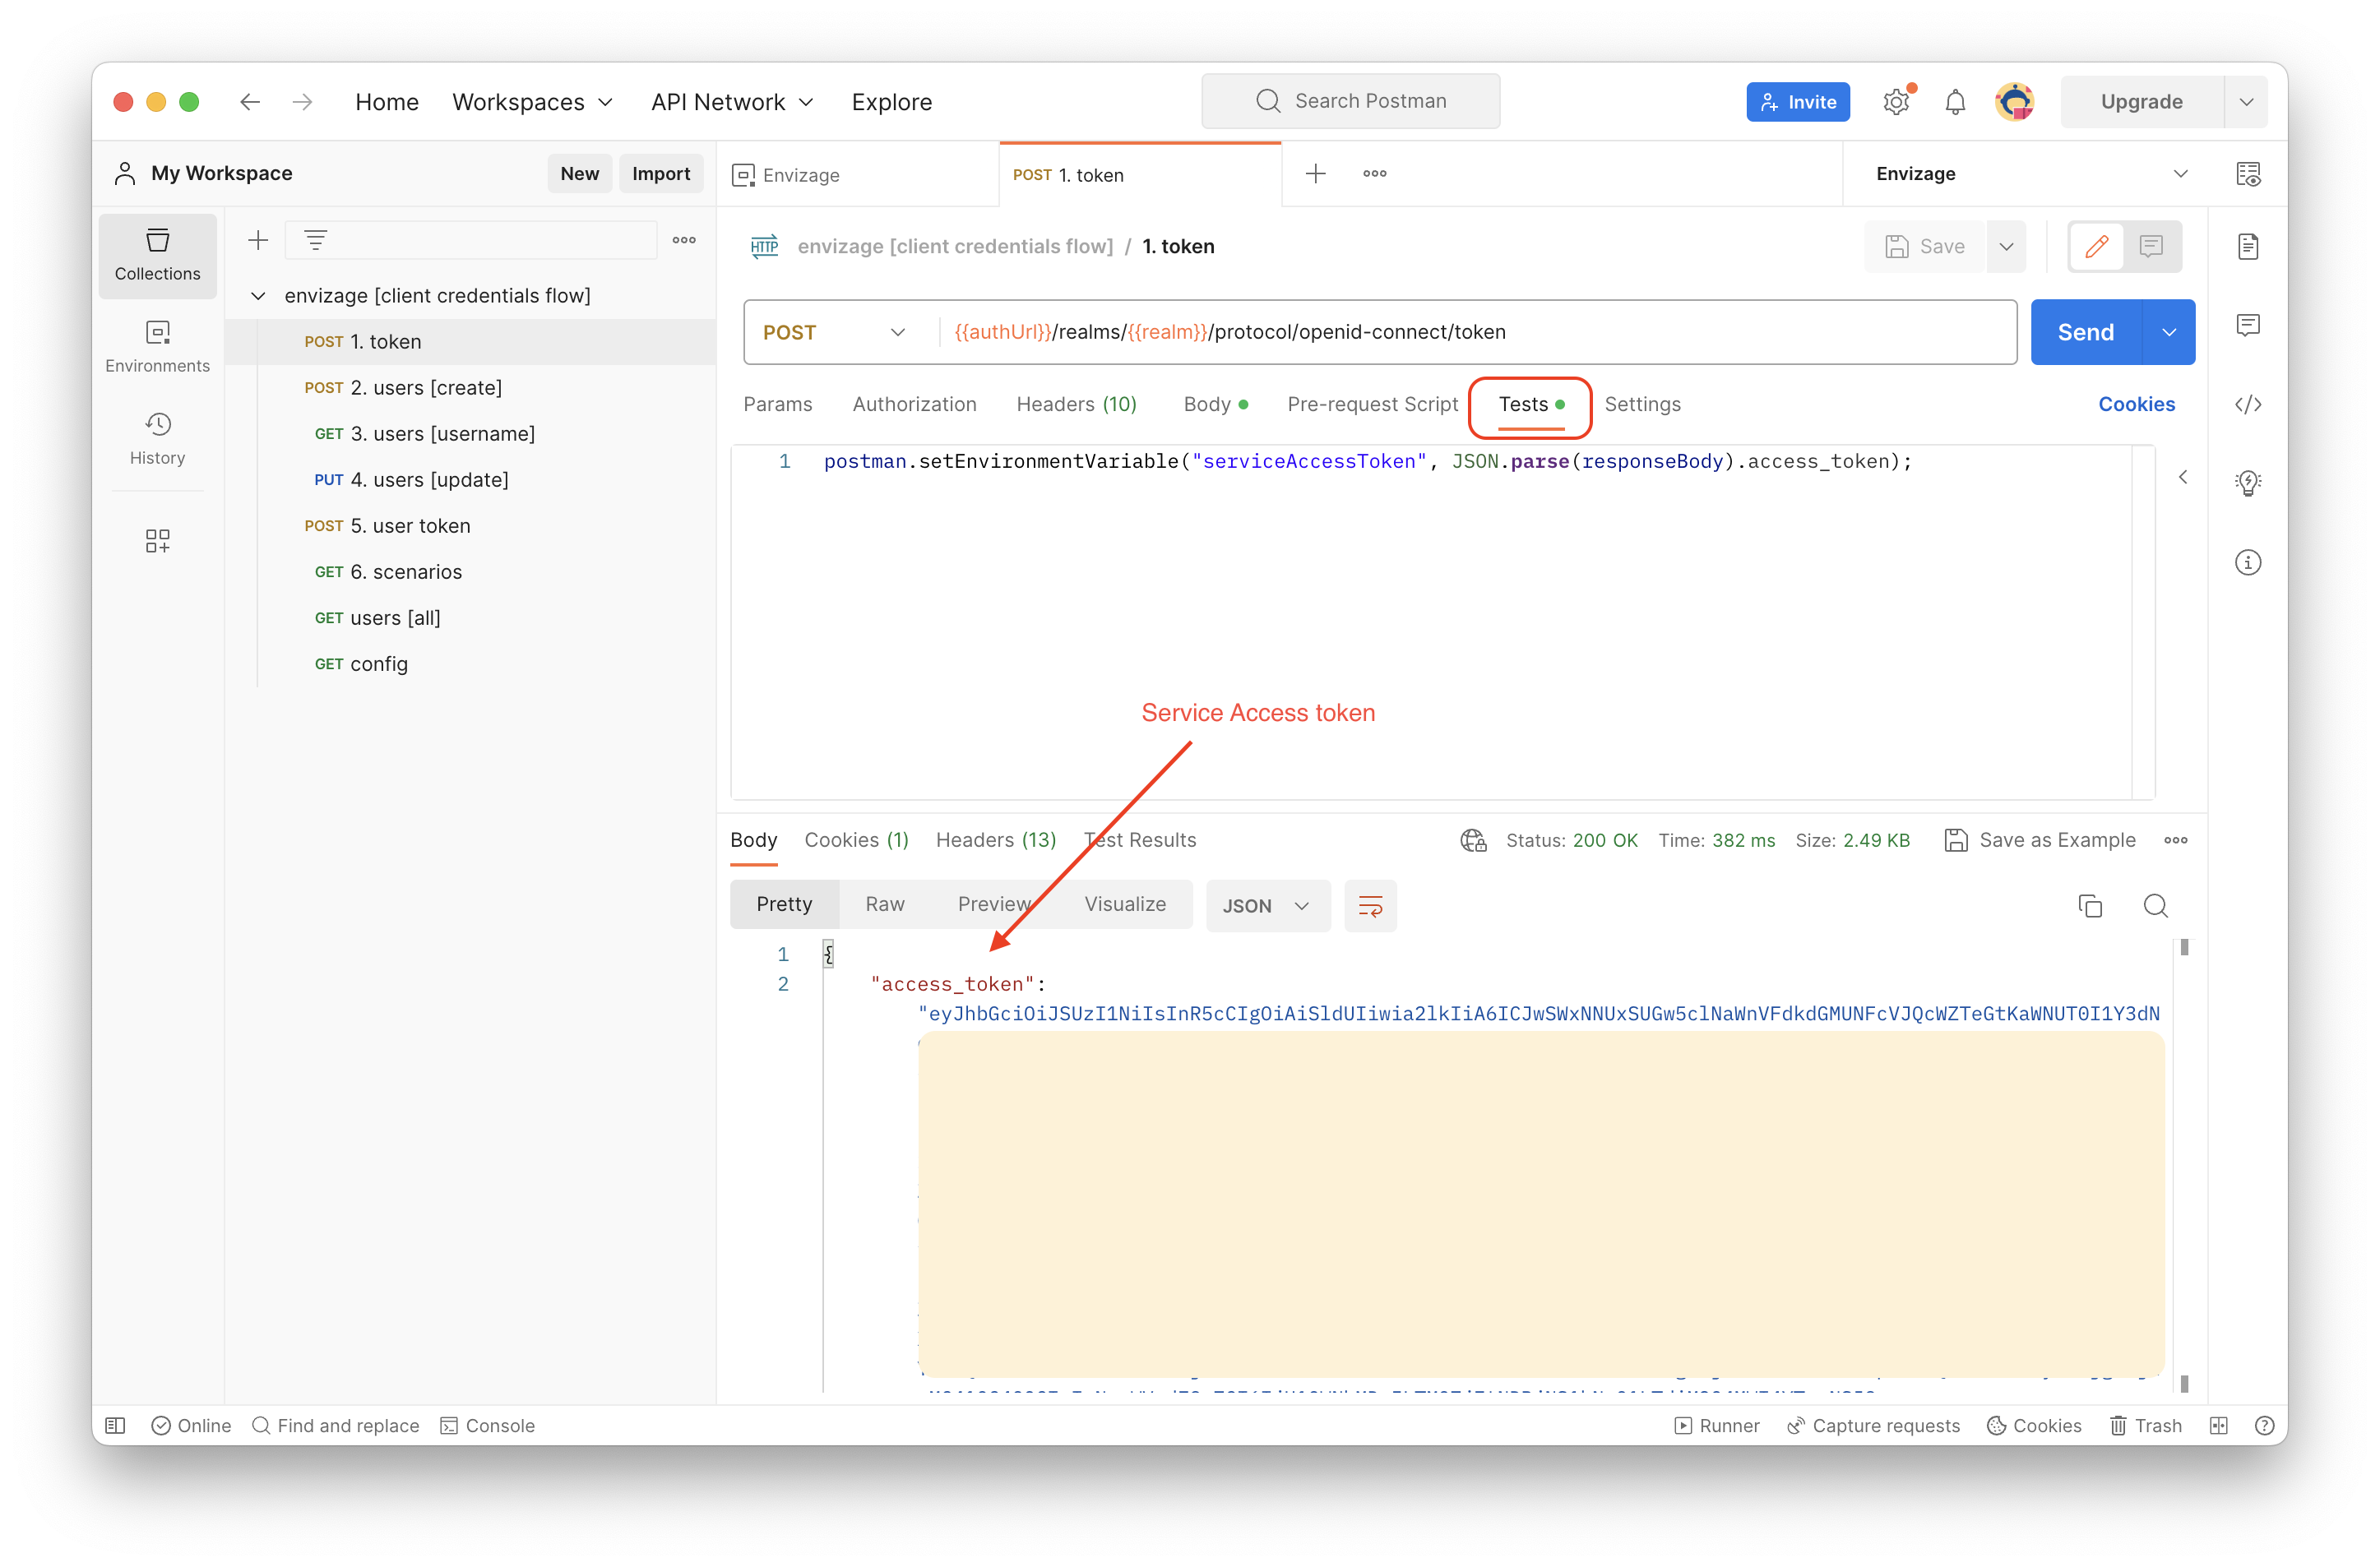Collapse the code snippets side chevron

pos(2183,477)
